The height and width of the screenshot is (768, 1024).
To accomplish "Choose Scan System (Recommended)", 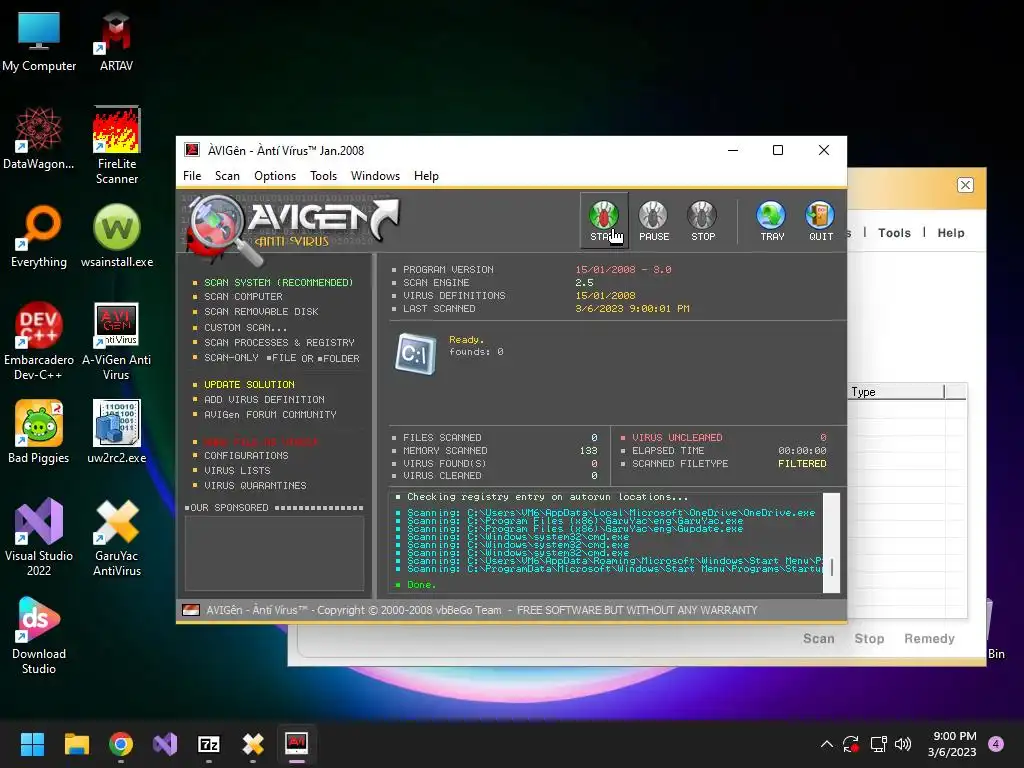I will point(278,282).
